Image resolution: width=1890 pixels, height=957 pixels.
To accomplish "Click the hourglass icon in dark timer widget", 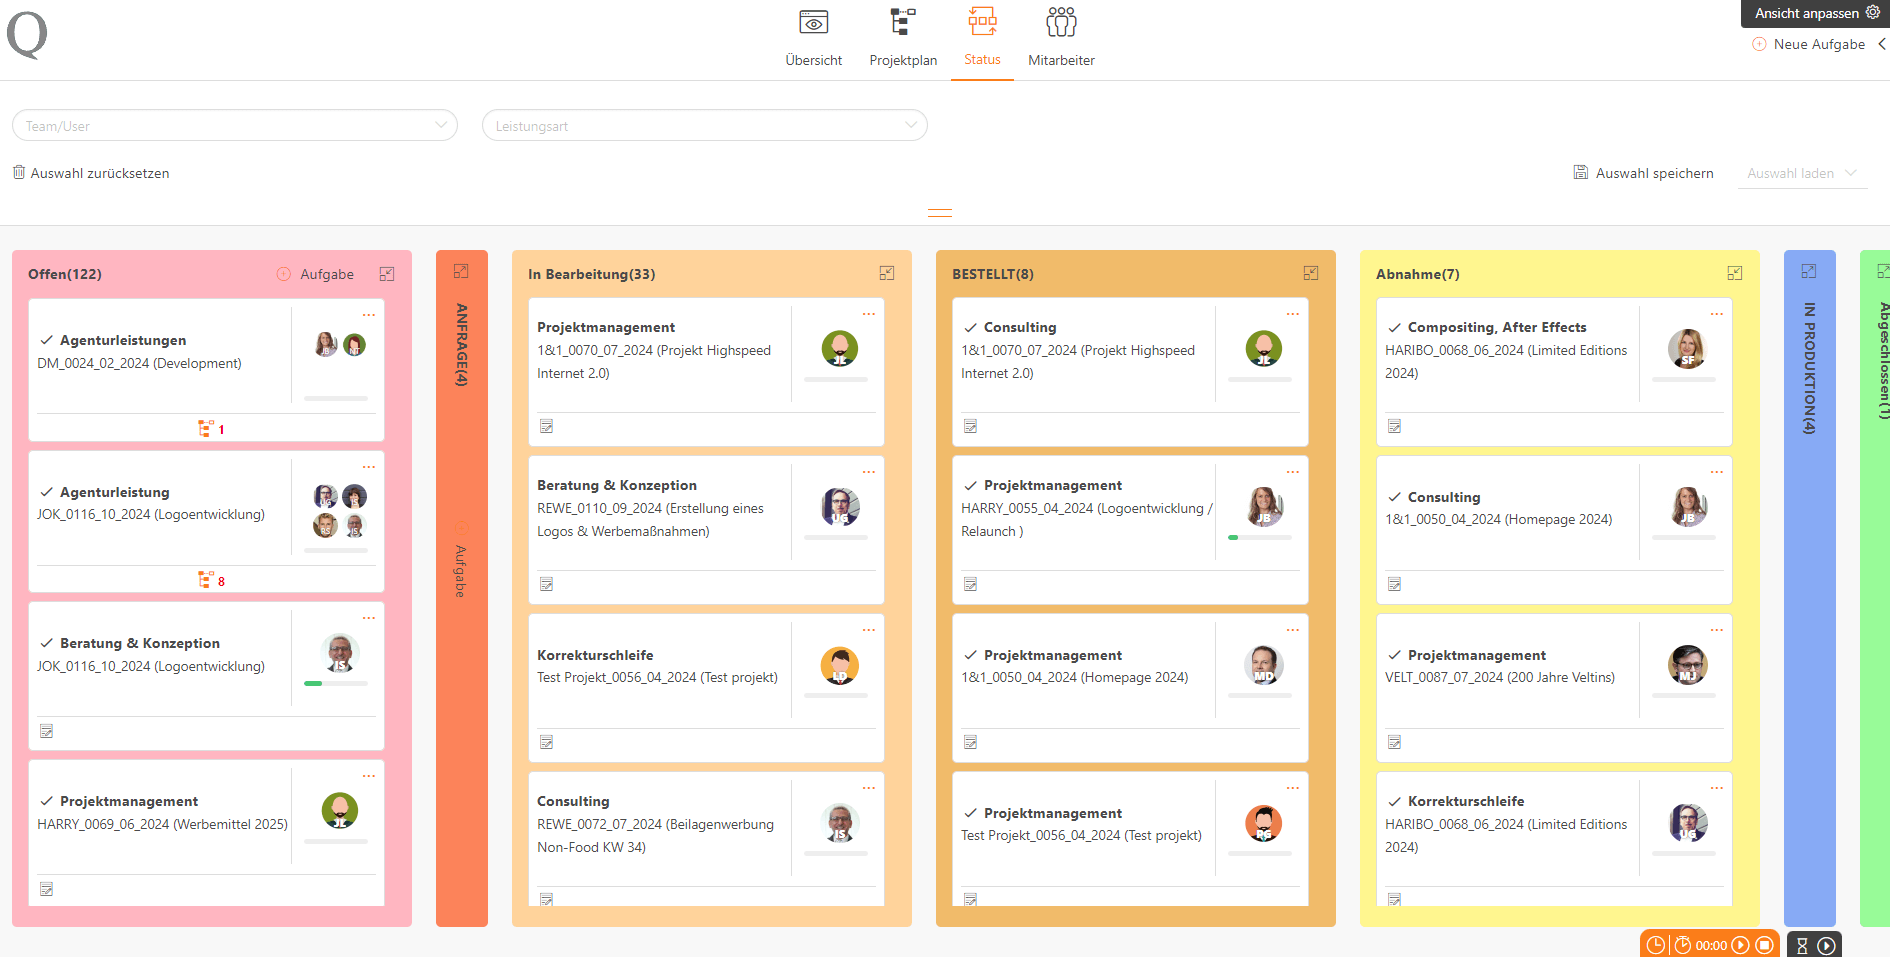I will pyautogui.click(x=1802, y=945).
